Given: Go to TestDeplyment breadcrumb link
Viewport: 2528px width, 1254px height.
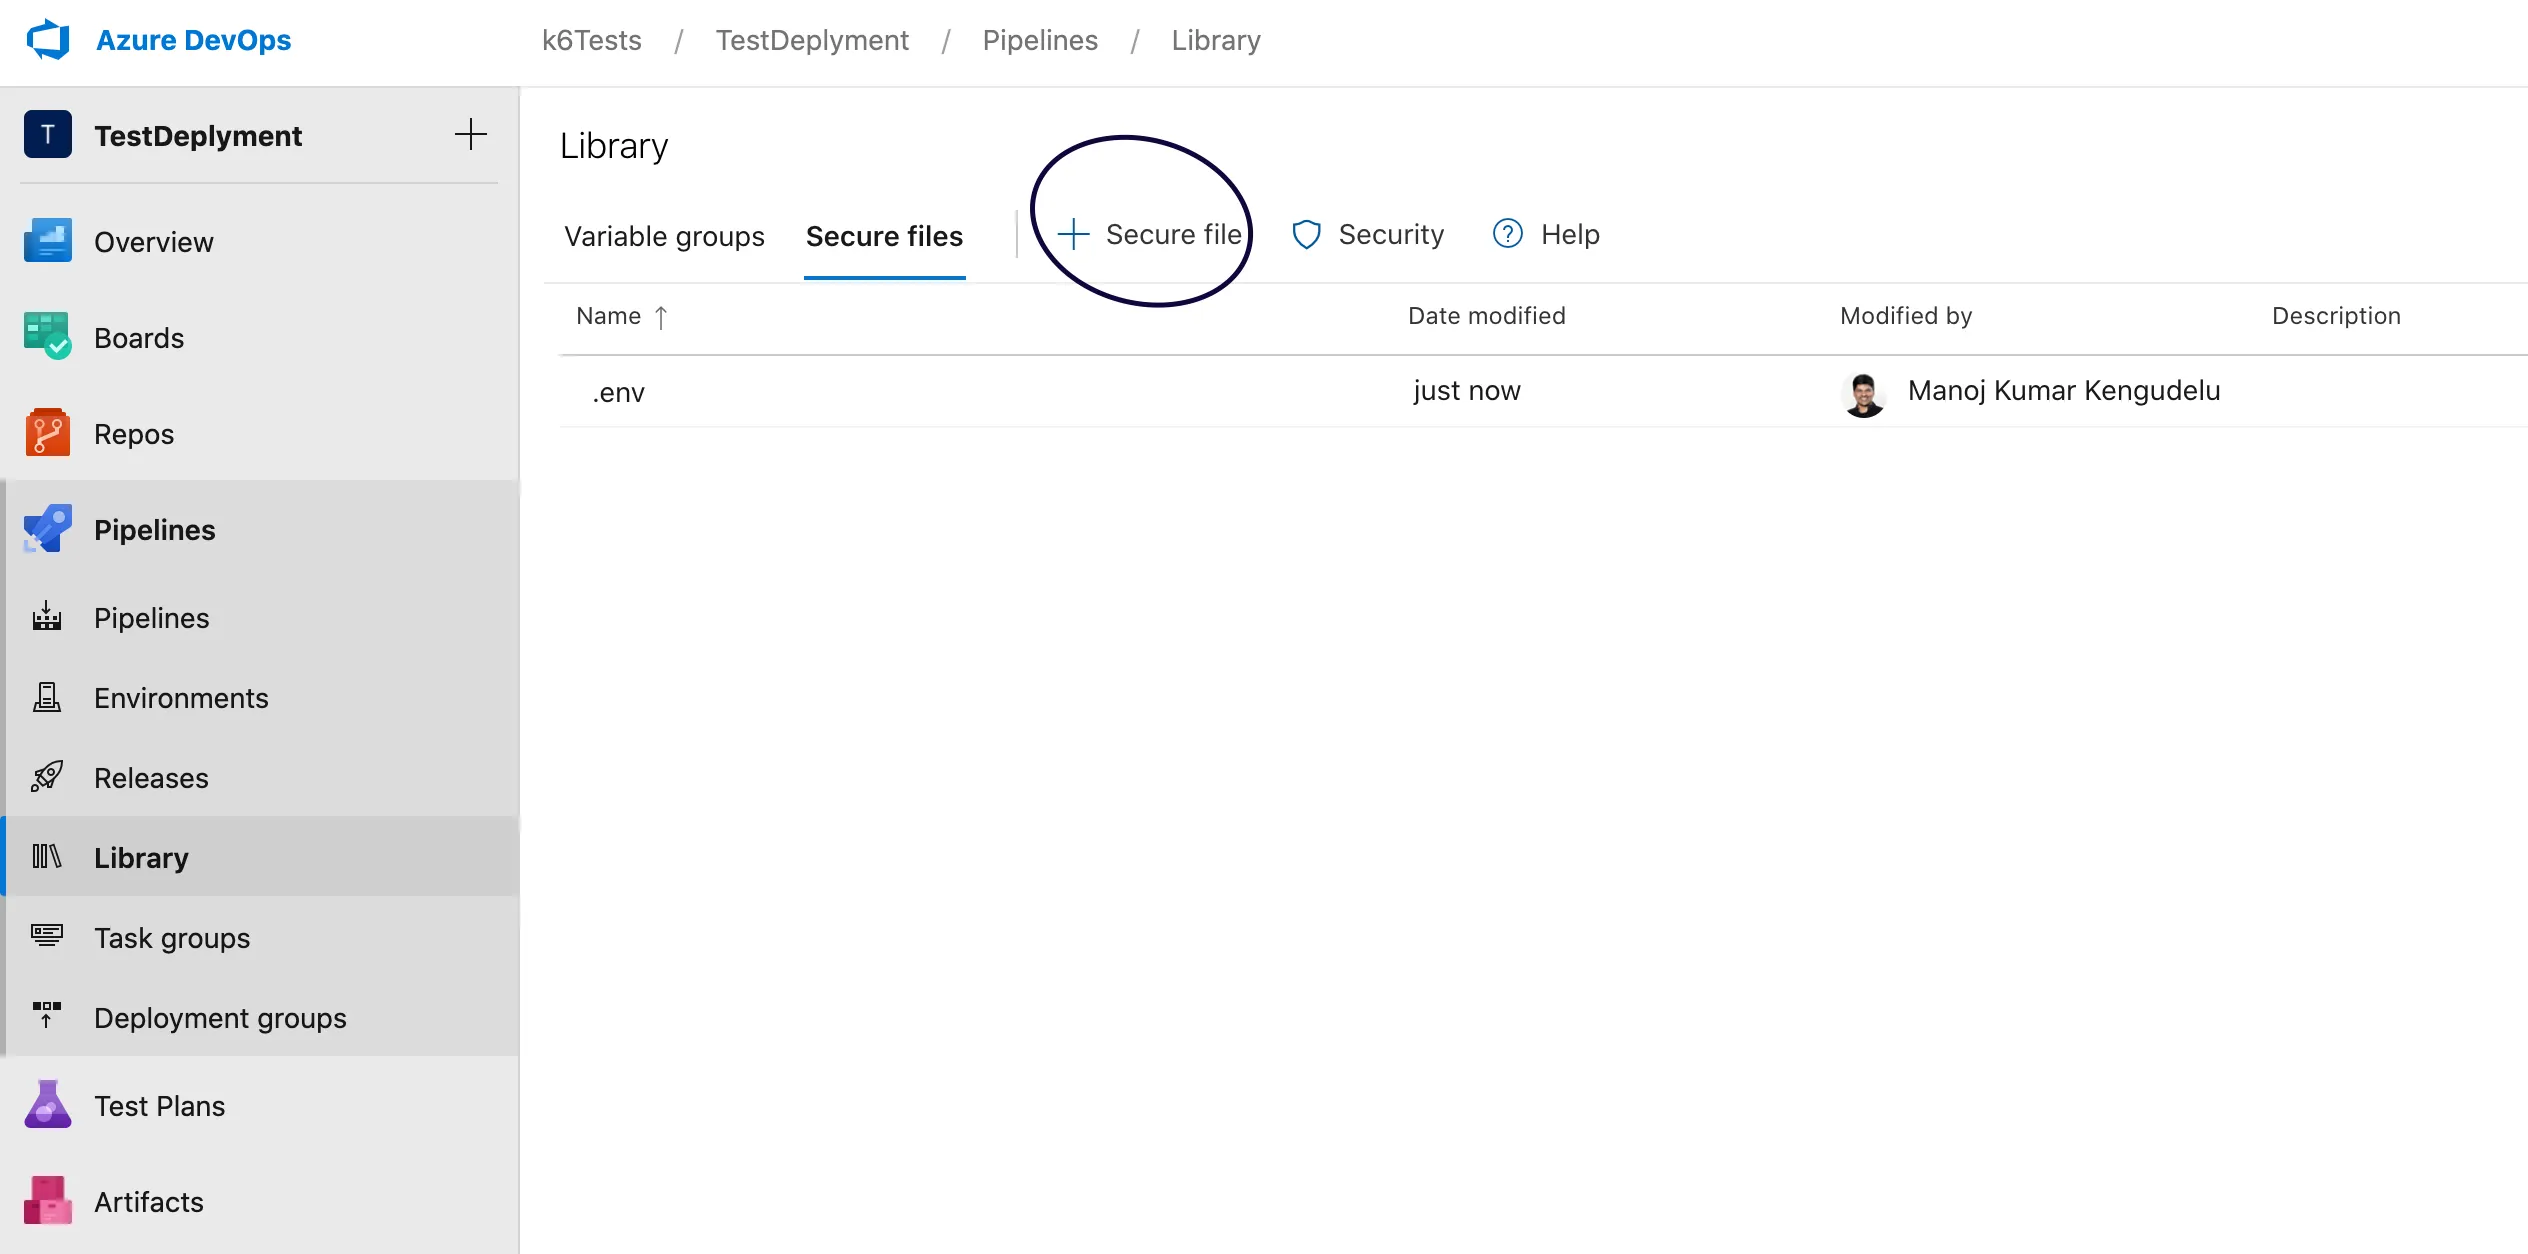Looking at the screenshot, I should (812, 40).
